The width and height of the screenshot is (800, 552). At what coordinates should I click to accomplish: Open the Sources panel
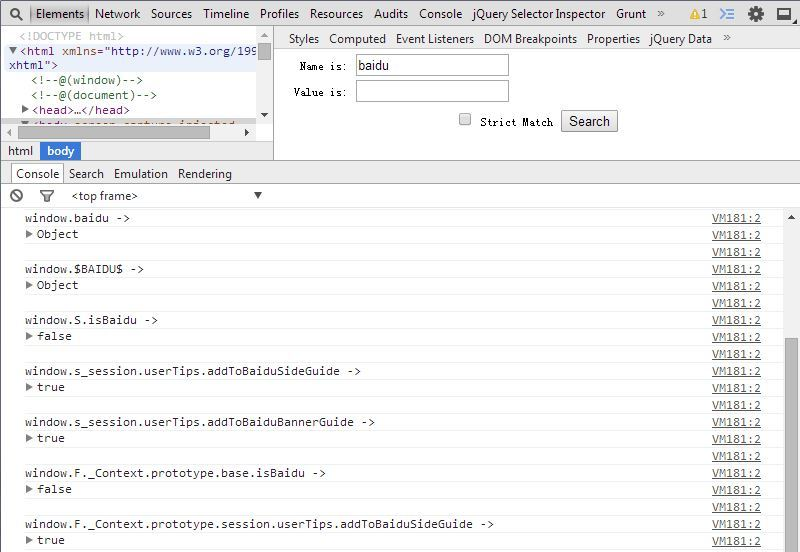(171, 14)
